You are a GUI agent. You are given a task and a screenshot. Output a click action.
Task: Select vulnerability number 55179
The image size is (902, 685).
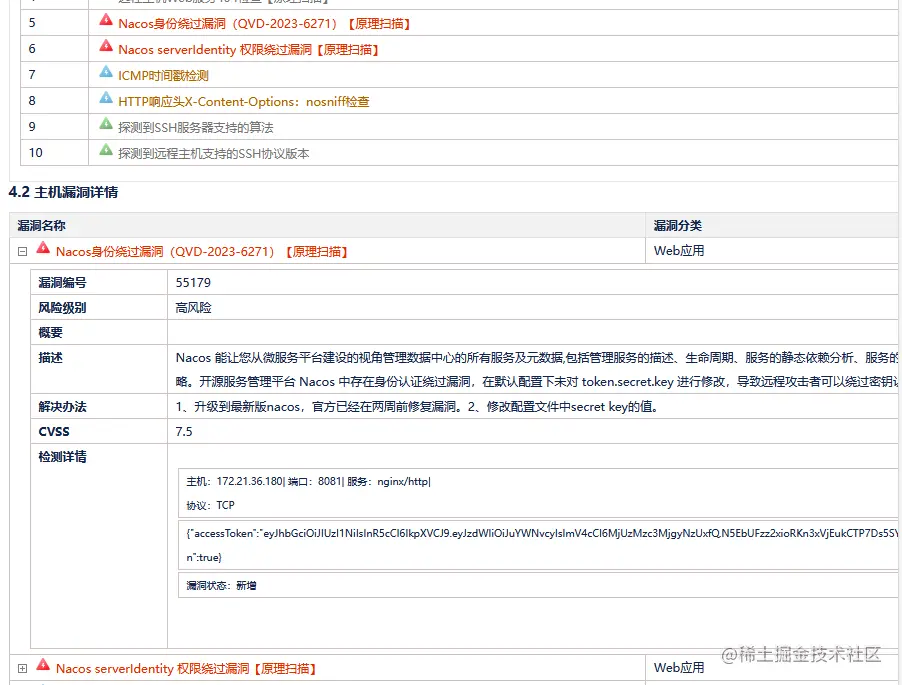coord(193,282)
